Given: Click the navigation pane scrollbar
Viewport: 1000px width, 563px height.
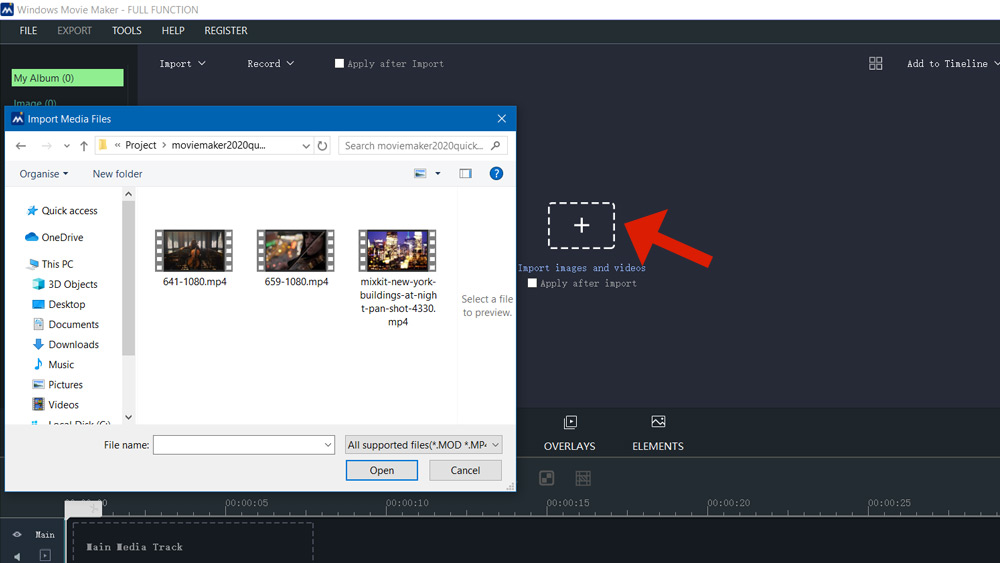Looking at the screenshot, I should point(128,278).
